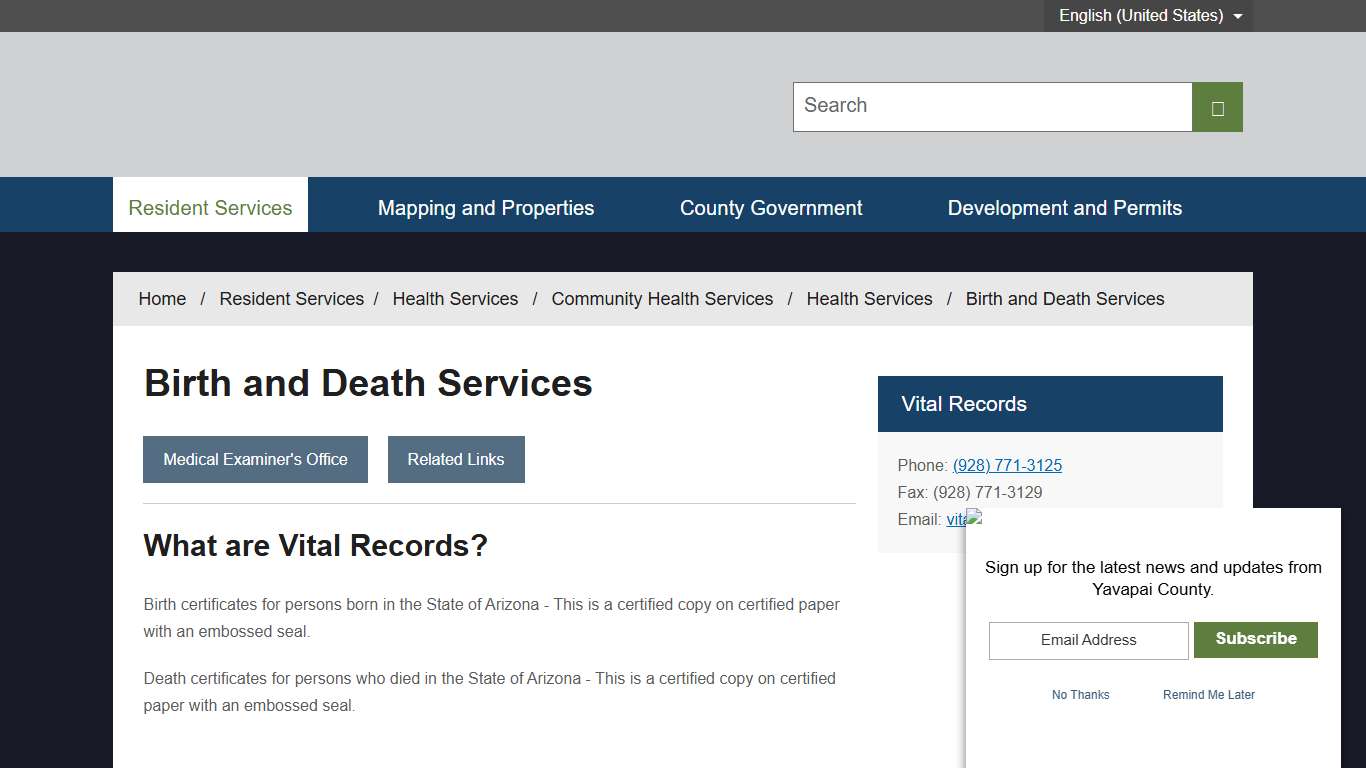Open Community Health Services breadcrumb link

click(662, 298)
